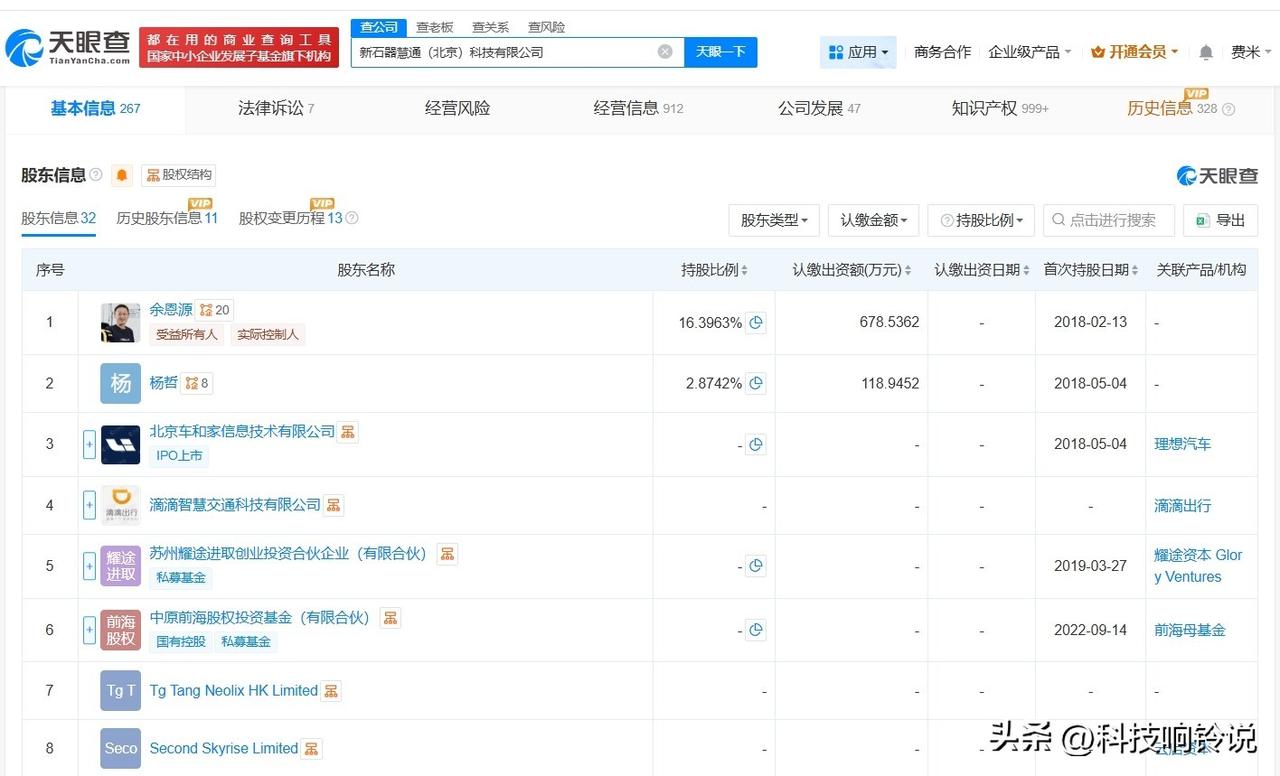This screenshot has width=1280, height=776.
Task: Open the notification bell in header
Action: [1206, 52]
